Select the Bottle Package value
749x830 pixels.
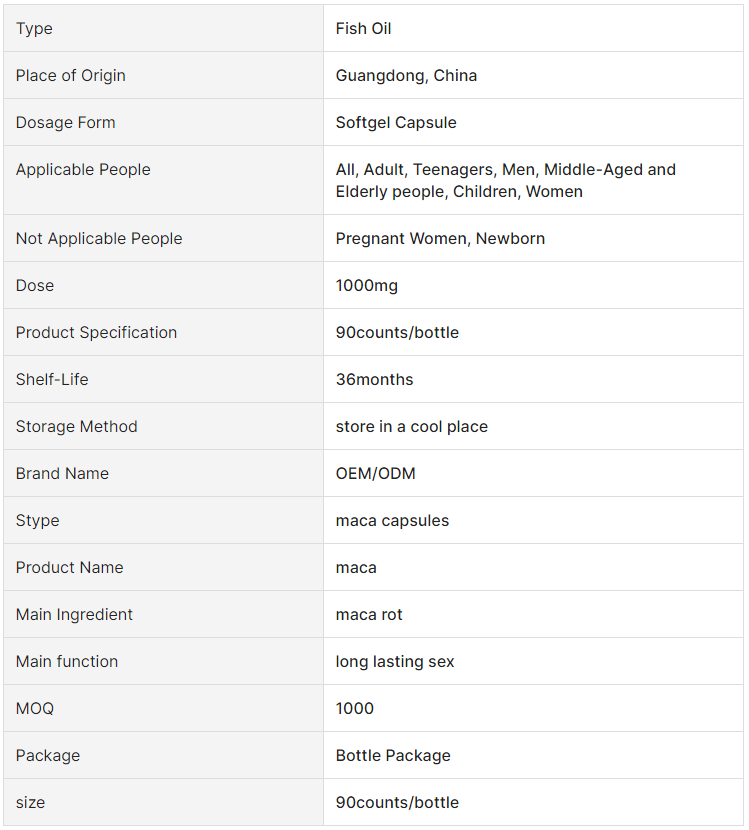pos(393,756)
